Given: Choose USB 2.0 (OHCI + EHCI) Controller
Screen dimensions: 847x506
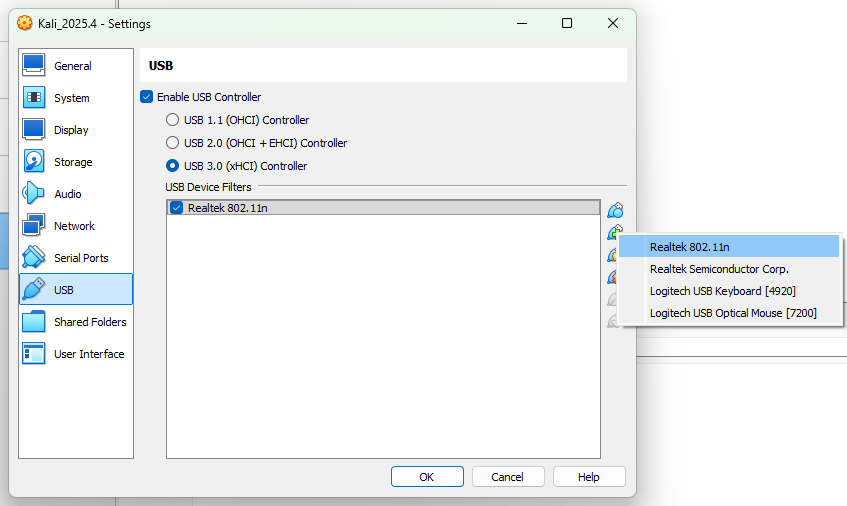Looking at the screenshot, I should tap(173, 143).
